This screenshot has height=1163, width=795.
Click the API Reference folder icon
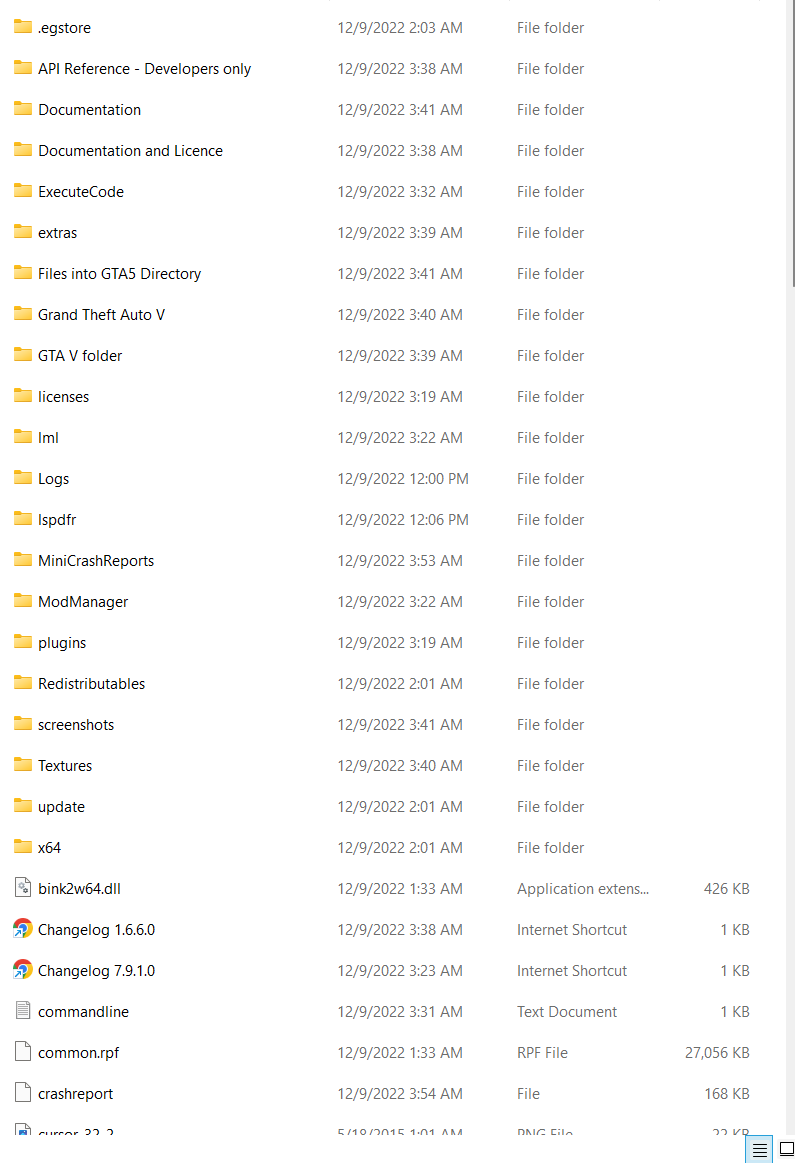point(23,68)
